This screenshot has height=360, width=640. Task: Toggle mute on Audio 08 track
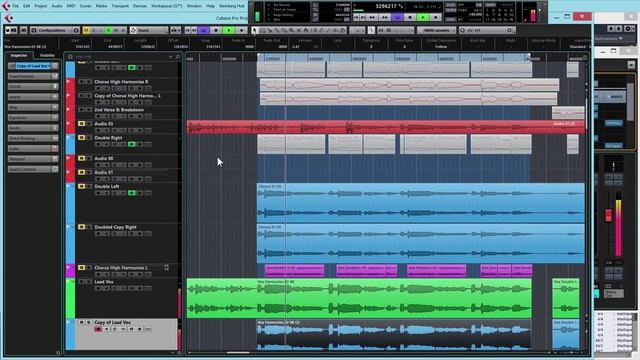pos(81,158)
